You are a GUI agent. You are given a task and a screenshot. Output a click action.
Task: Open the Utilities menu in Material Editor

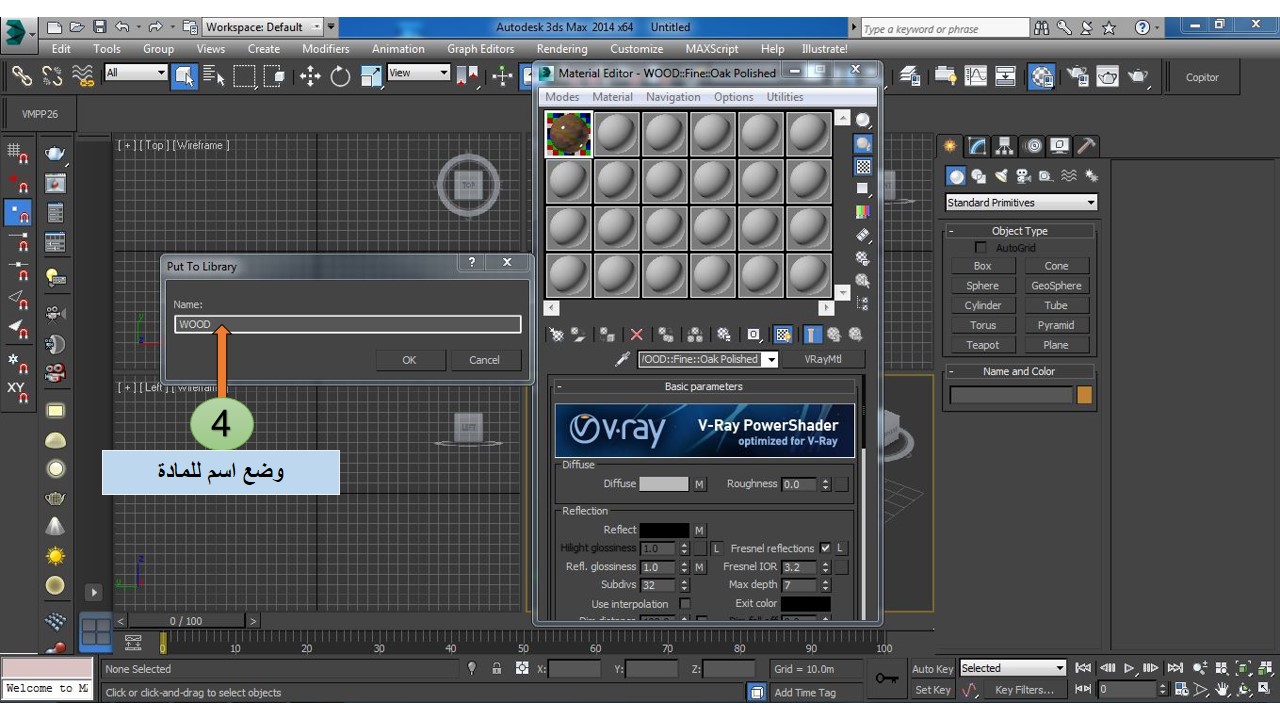coord(785,97)
